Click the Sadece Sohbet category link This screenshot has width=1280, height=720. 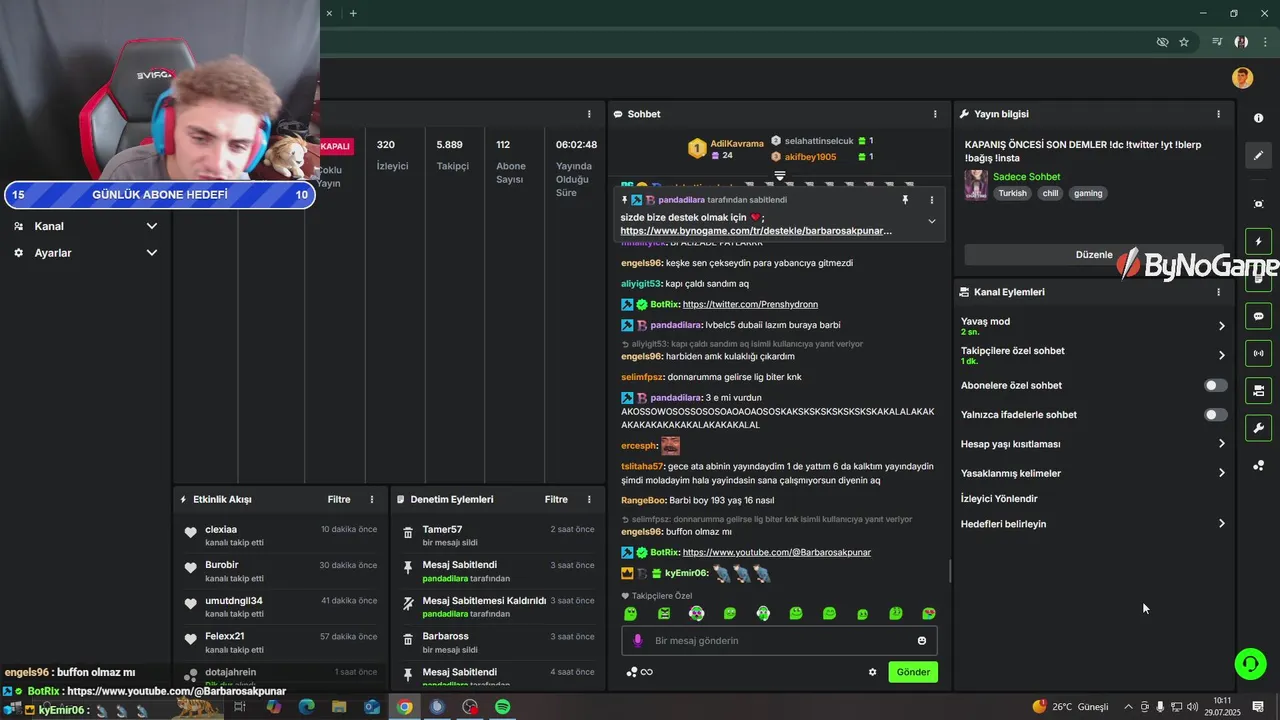tap(1026, 177)
